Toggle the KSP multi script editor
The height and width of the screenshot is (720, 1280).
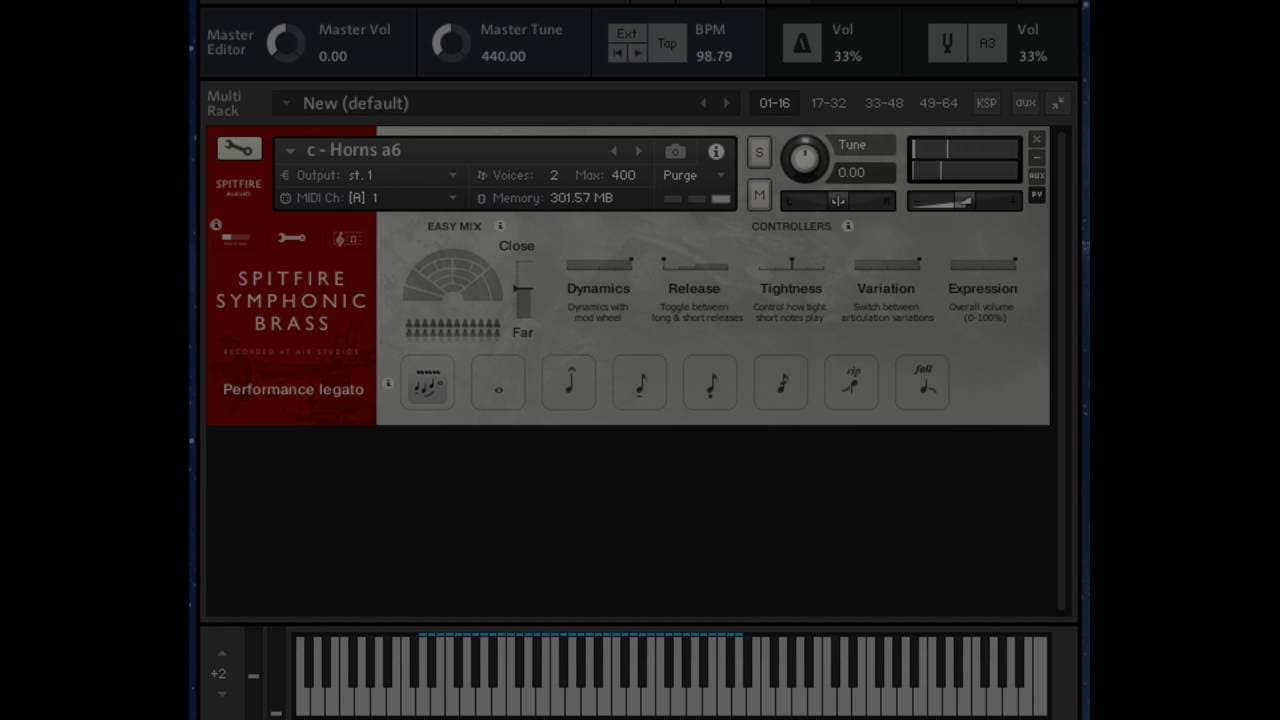tap(986, 103)
